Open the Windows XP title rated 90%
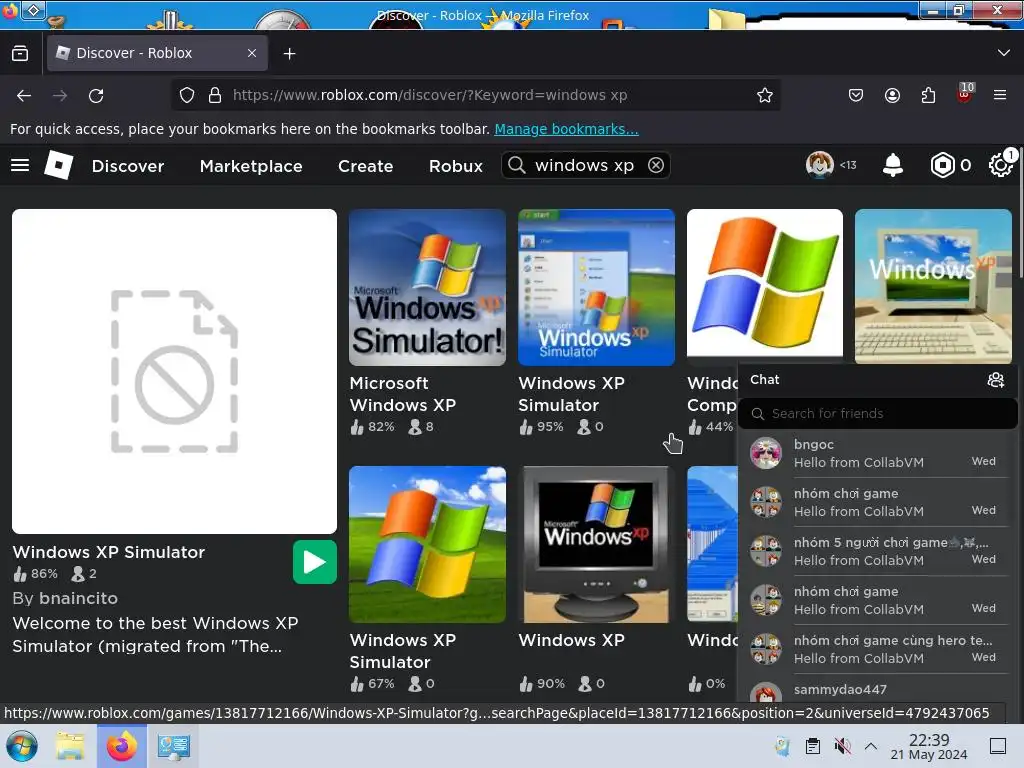Image resolution: width=1024 pixels, height=768 pixels. [571, 640]
